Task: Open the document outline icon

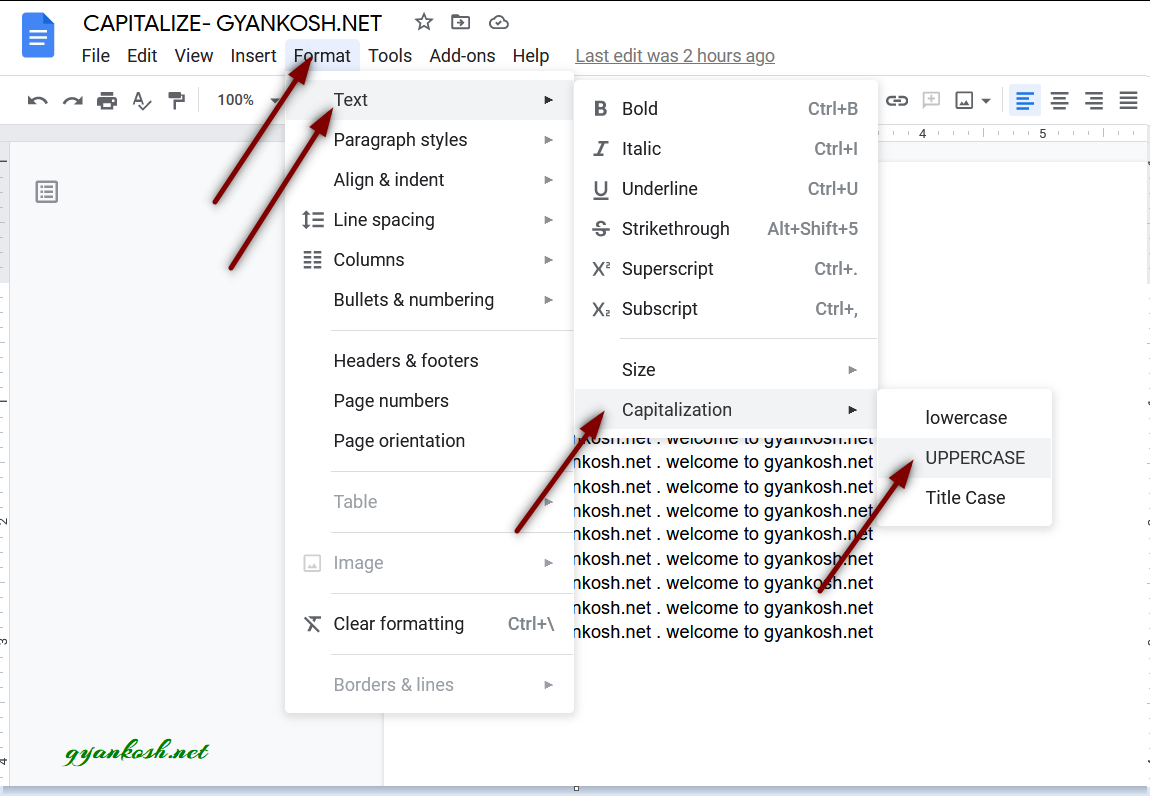Action: coord(46,191)
